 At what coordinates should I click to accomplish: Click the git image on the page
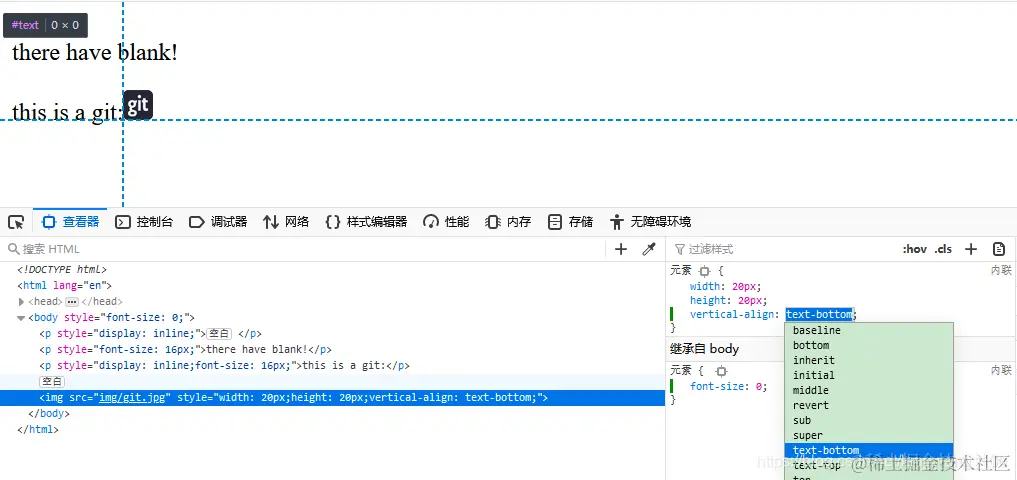point(138,105)
